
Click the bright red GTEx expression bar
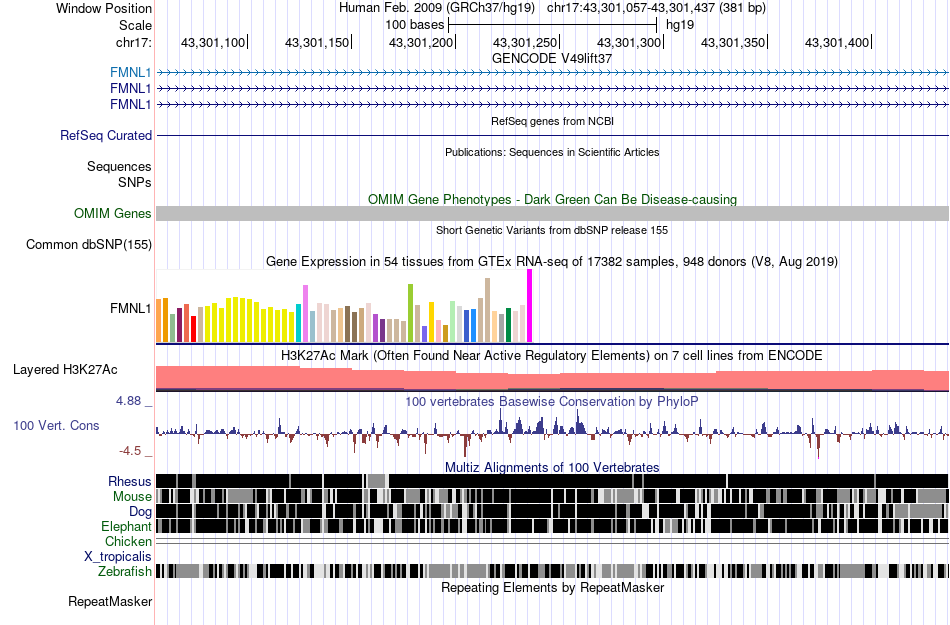click(194, 329)
